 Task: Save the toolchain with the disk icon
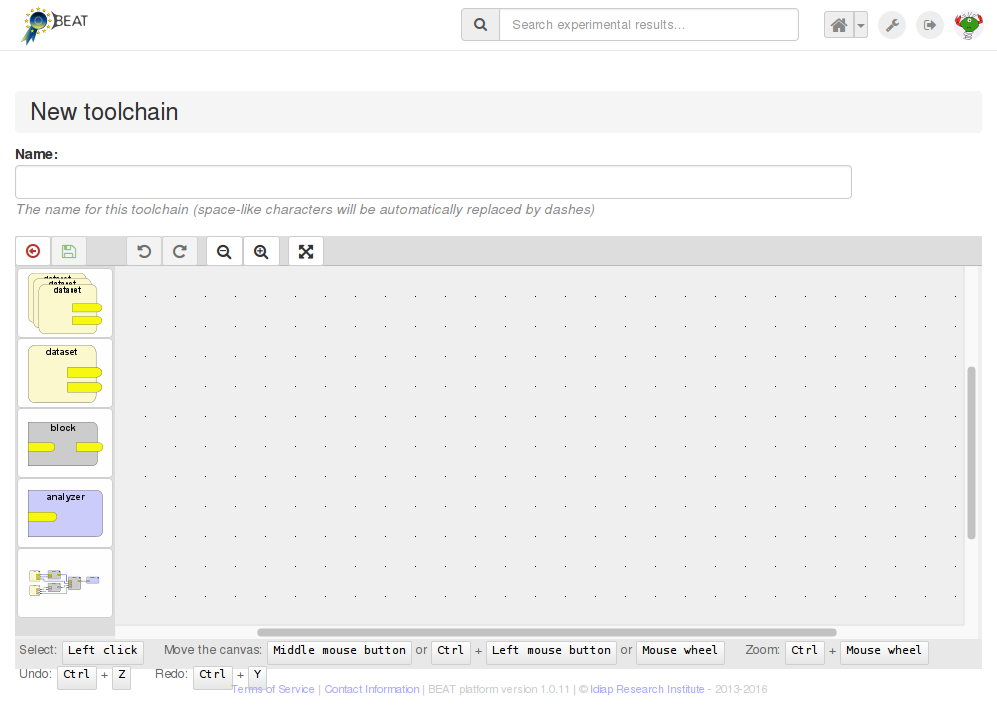[68, 251]
